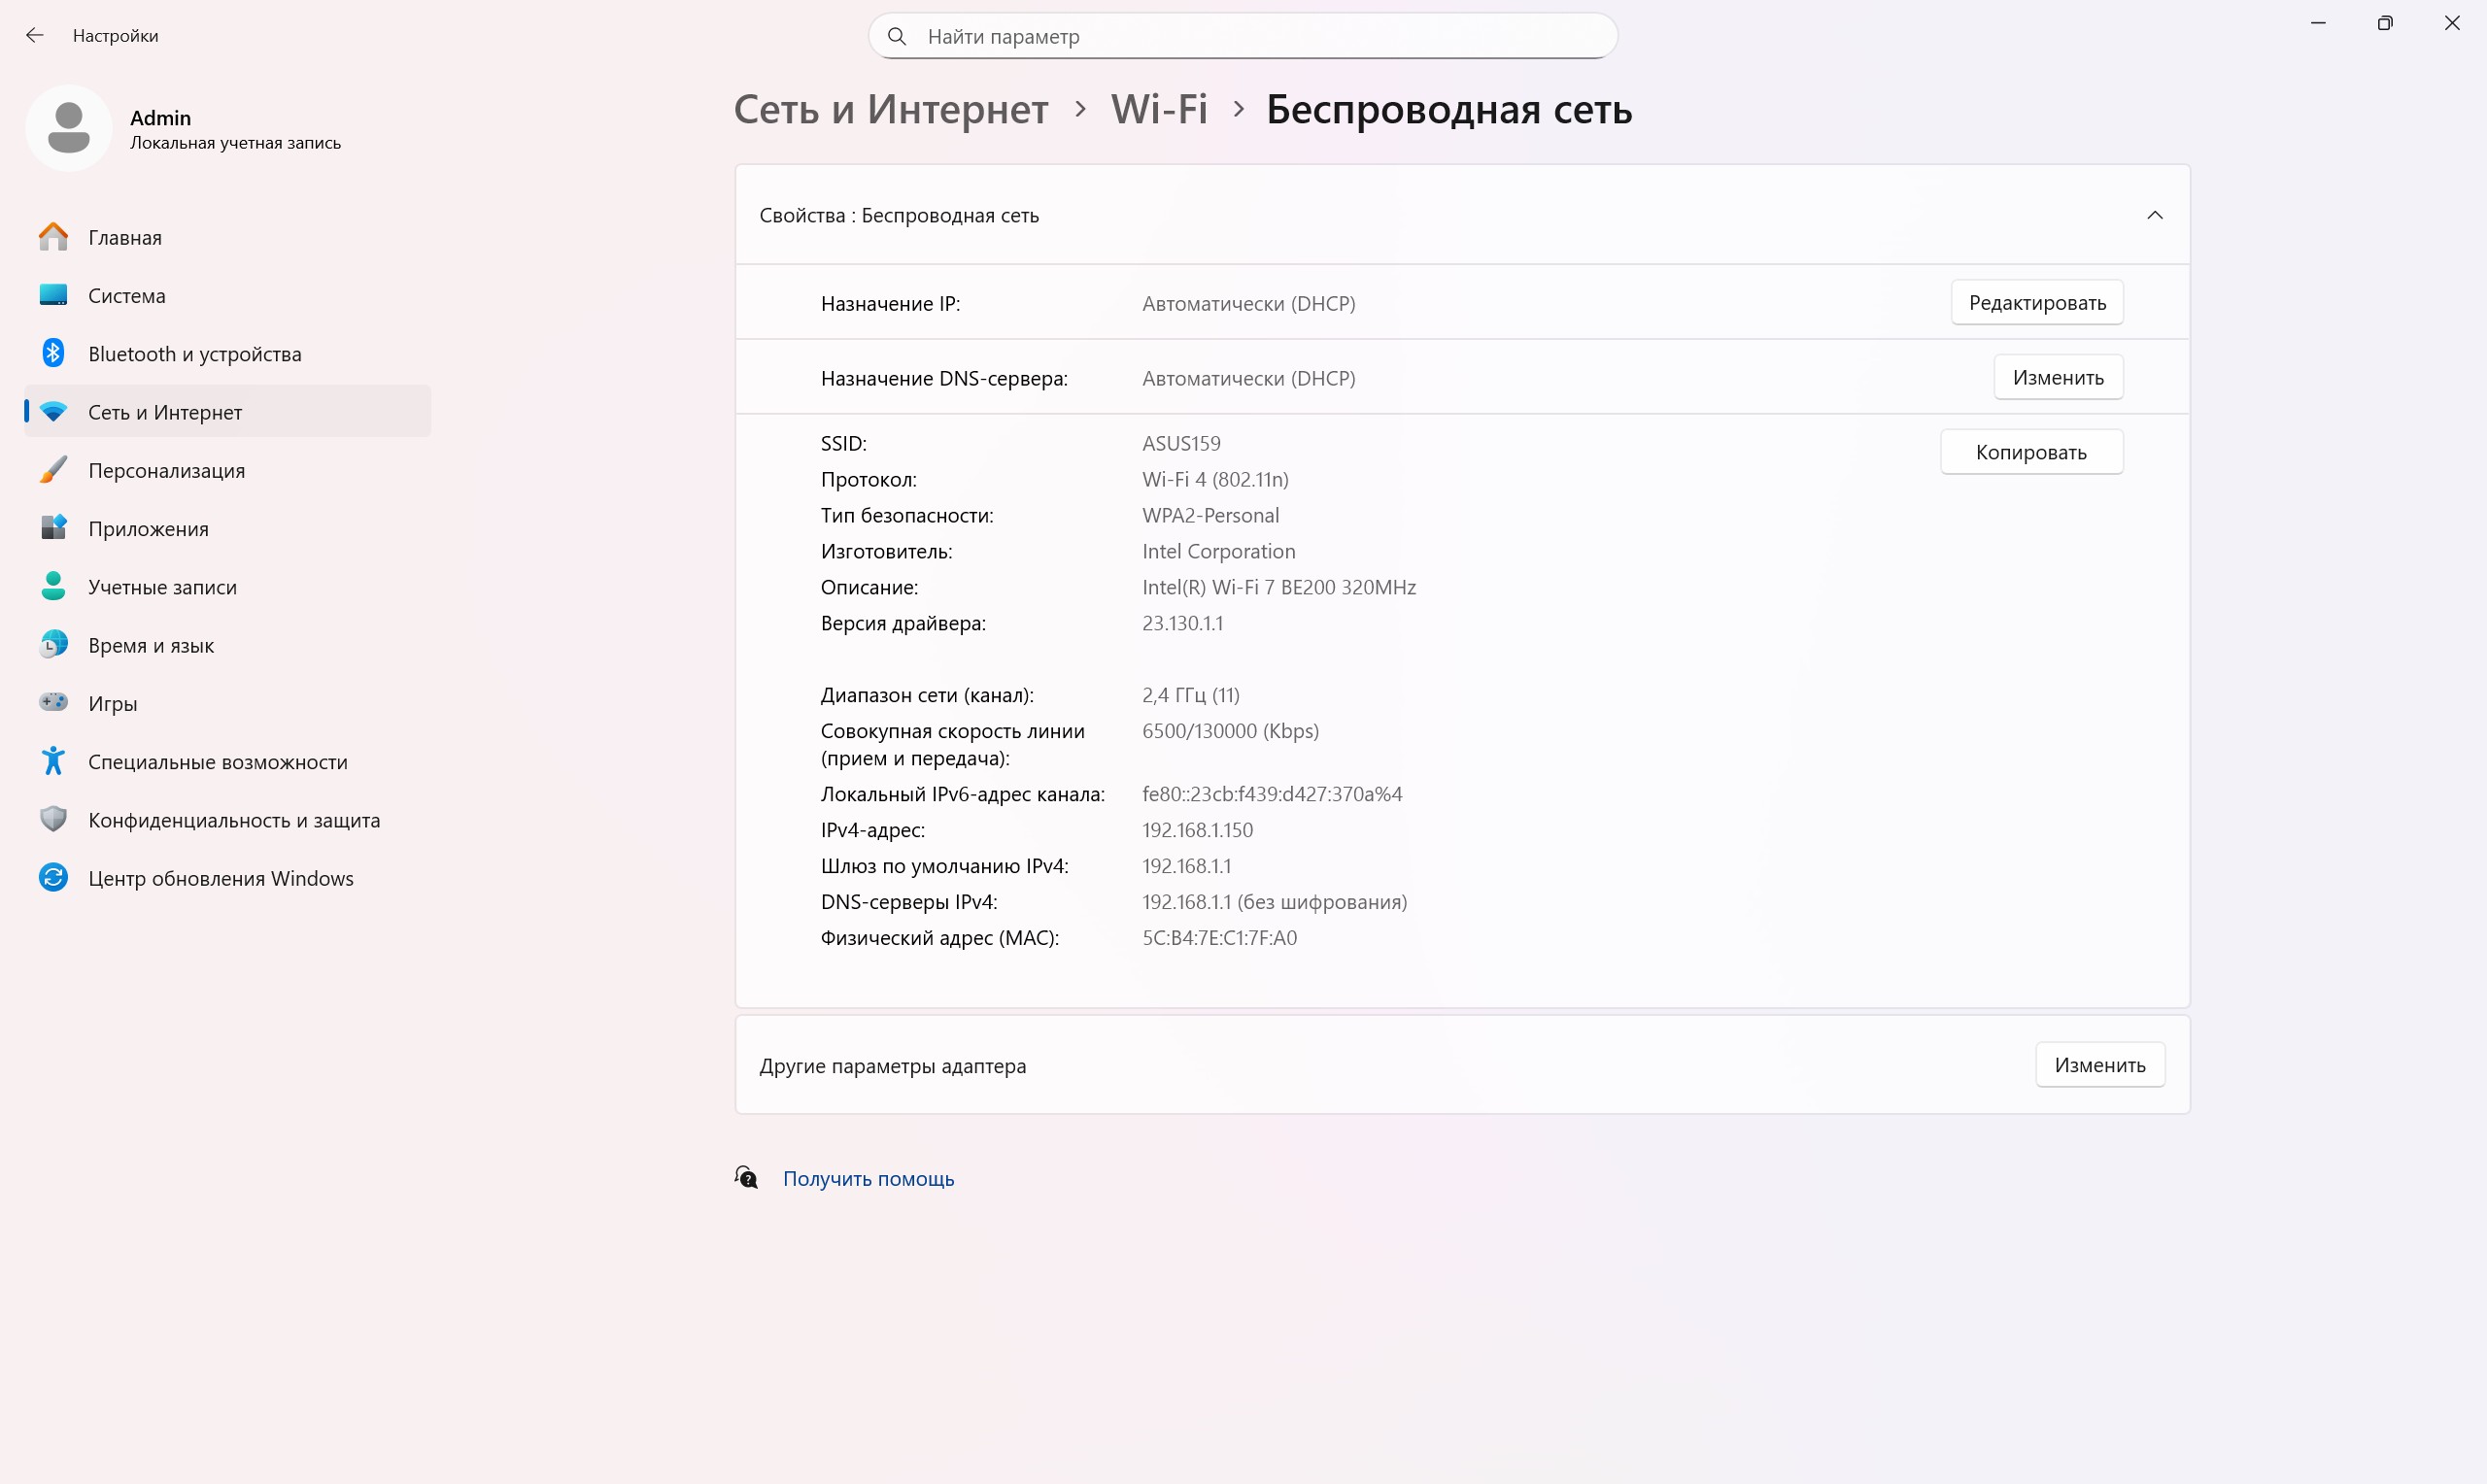
Task: Select the Система monitor icon
Action: [53, 295]
